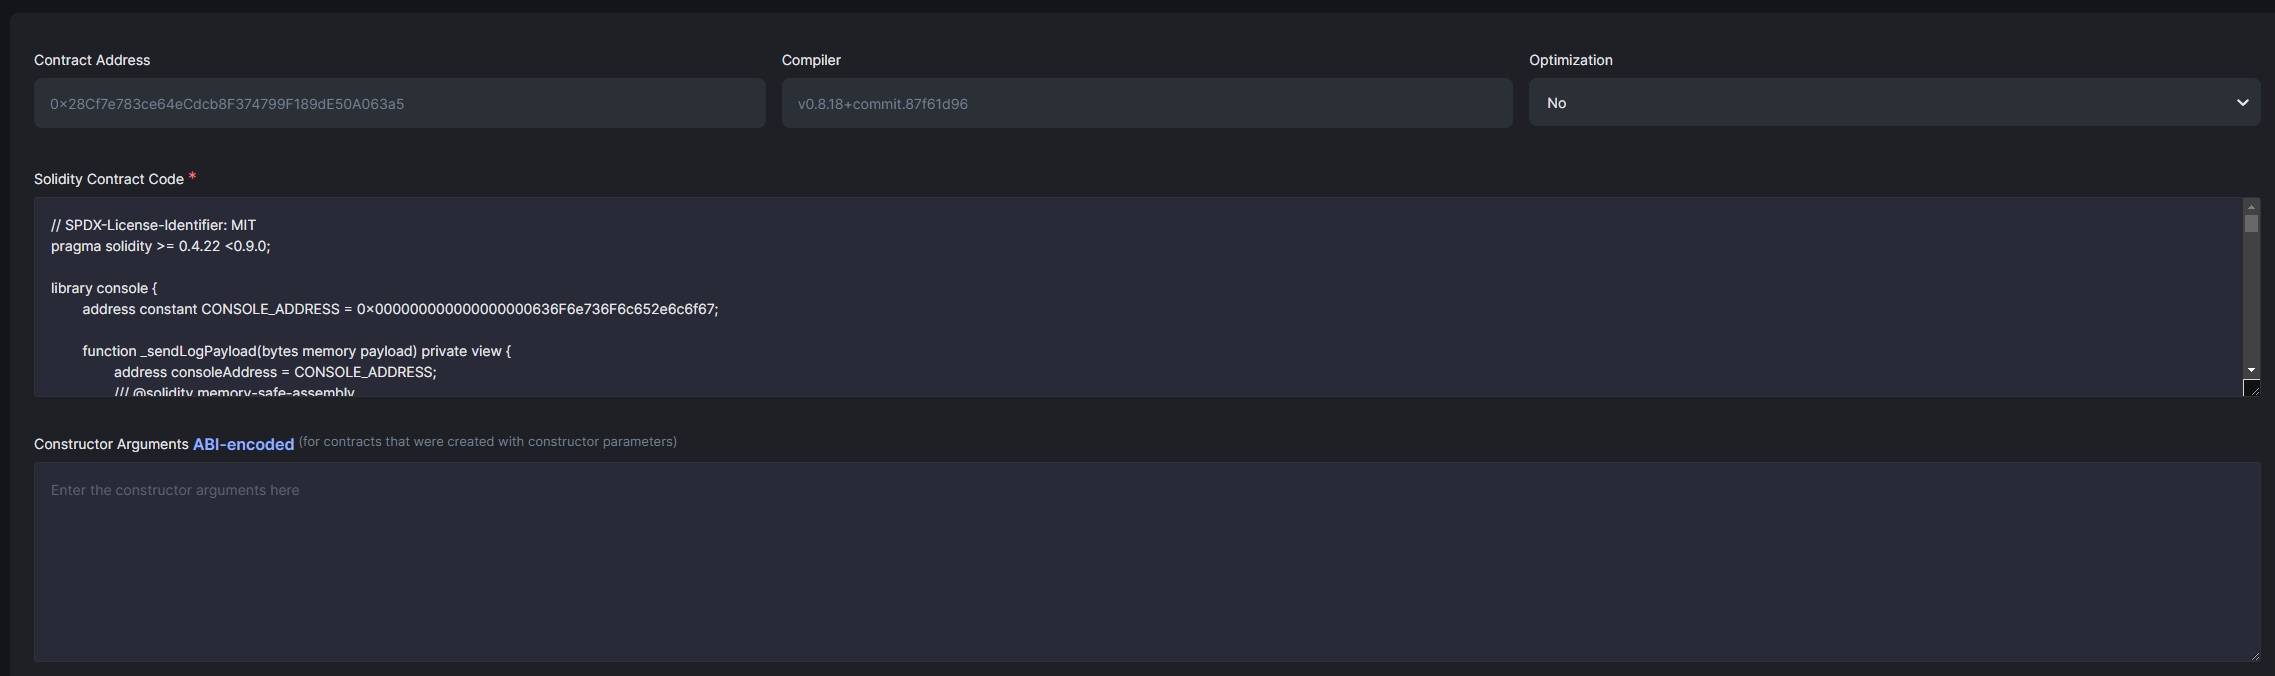Click the 'library console {' line
Viewport: 2275px width, 676px height.
(x=104, y=288)
